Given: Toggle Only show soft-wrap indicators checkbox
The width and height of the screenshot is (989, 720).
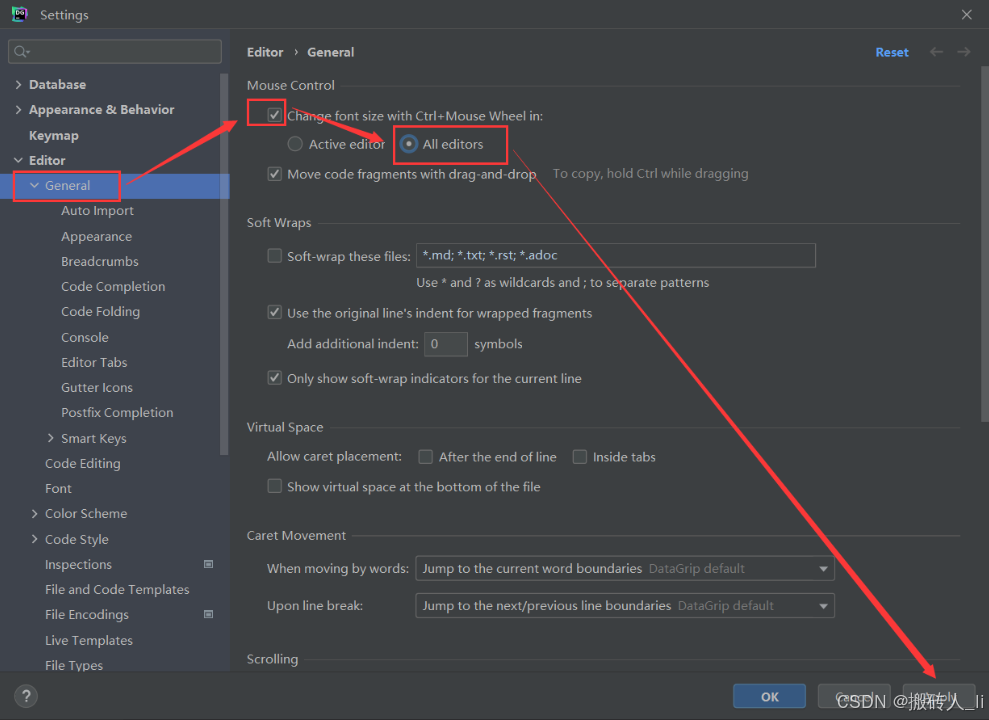Looking at the screenshot, I should coord(274,378).
